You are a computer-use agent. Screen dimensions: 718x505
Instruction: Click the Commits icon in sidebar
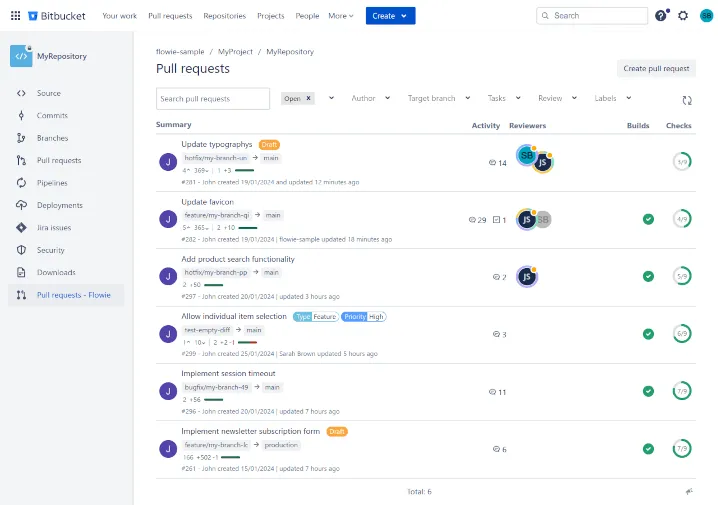coord(21,115)
